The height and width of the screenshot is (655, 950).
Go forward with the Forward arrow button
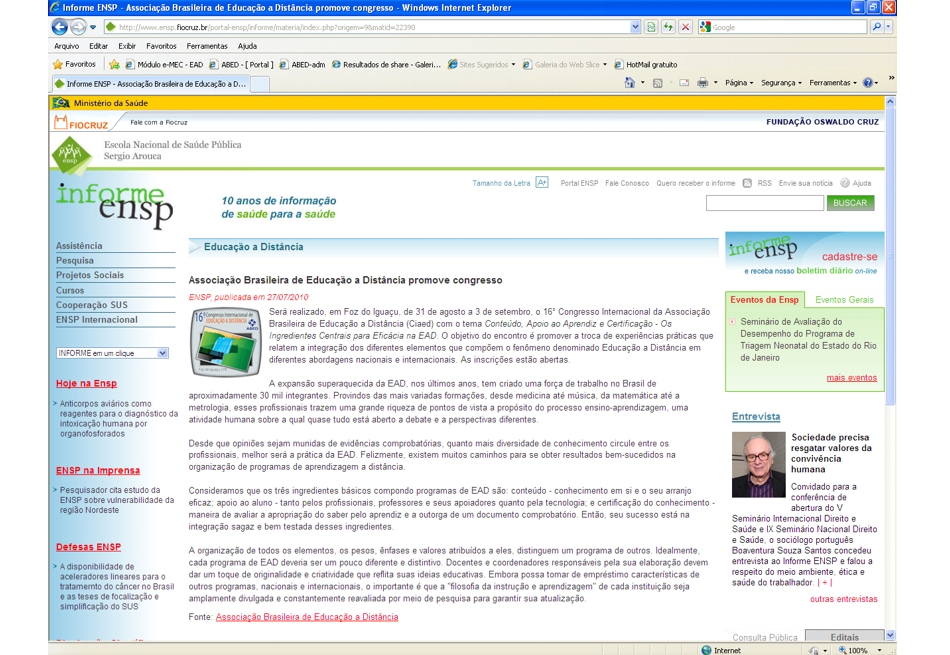[x=78, y=27]
